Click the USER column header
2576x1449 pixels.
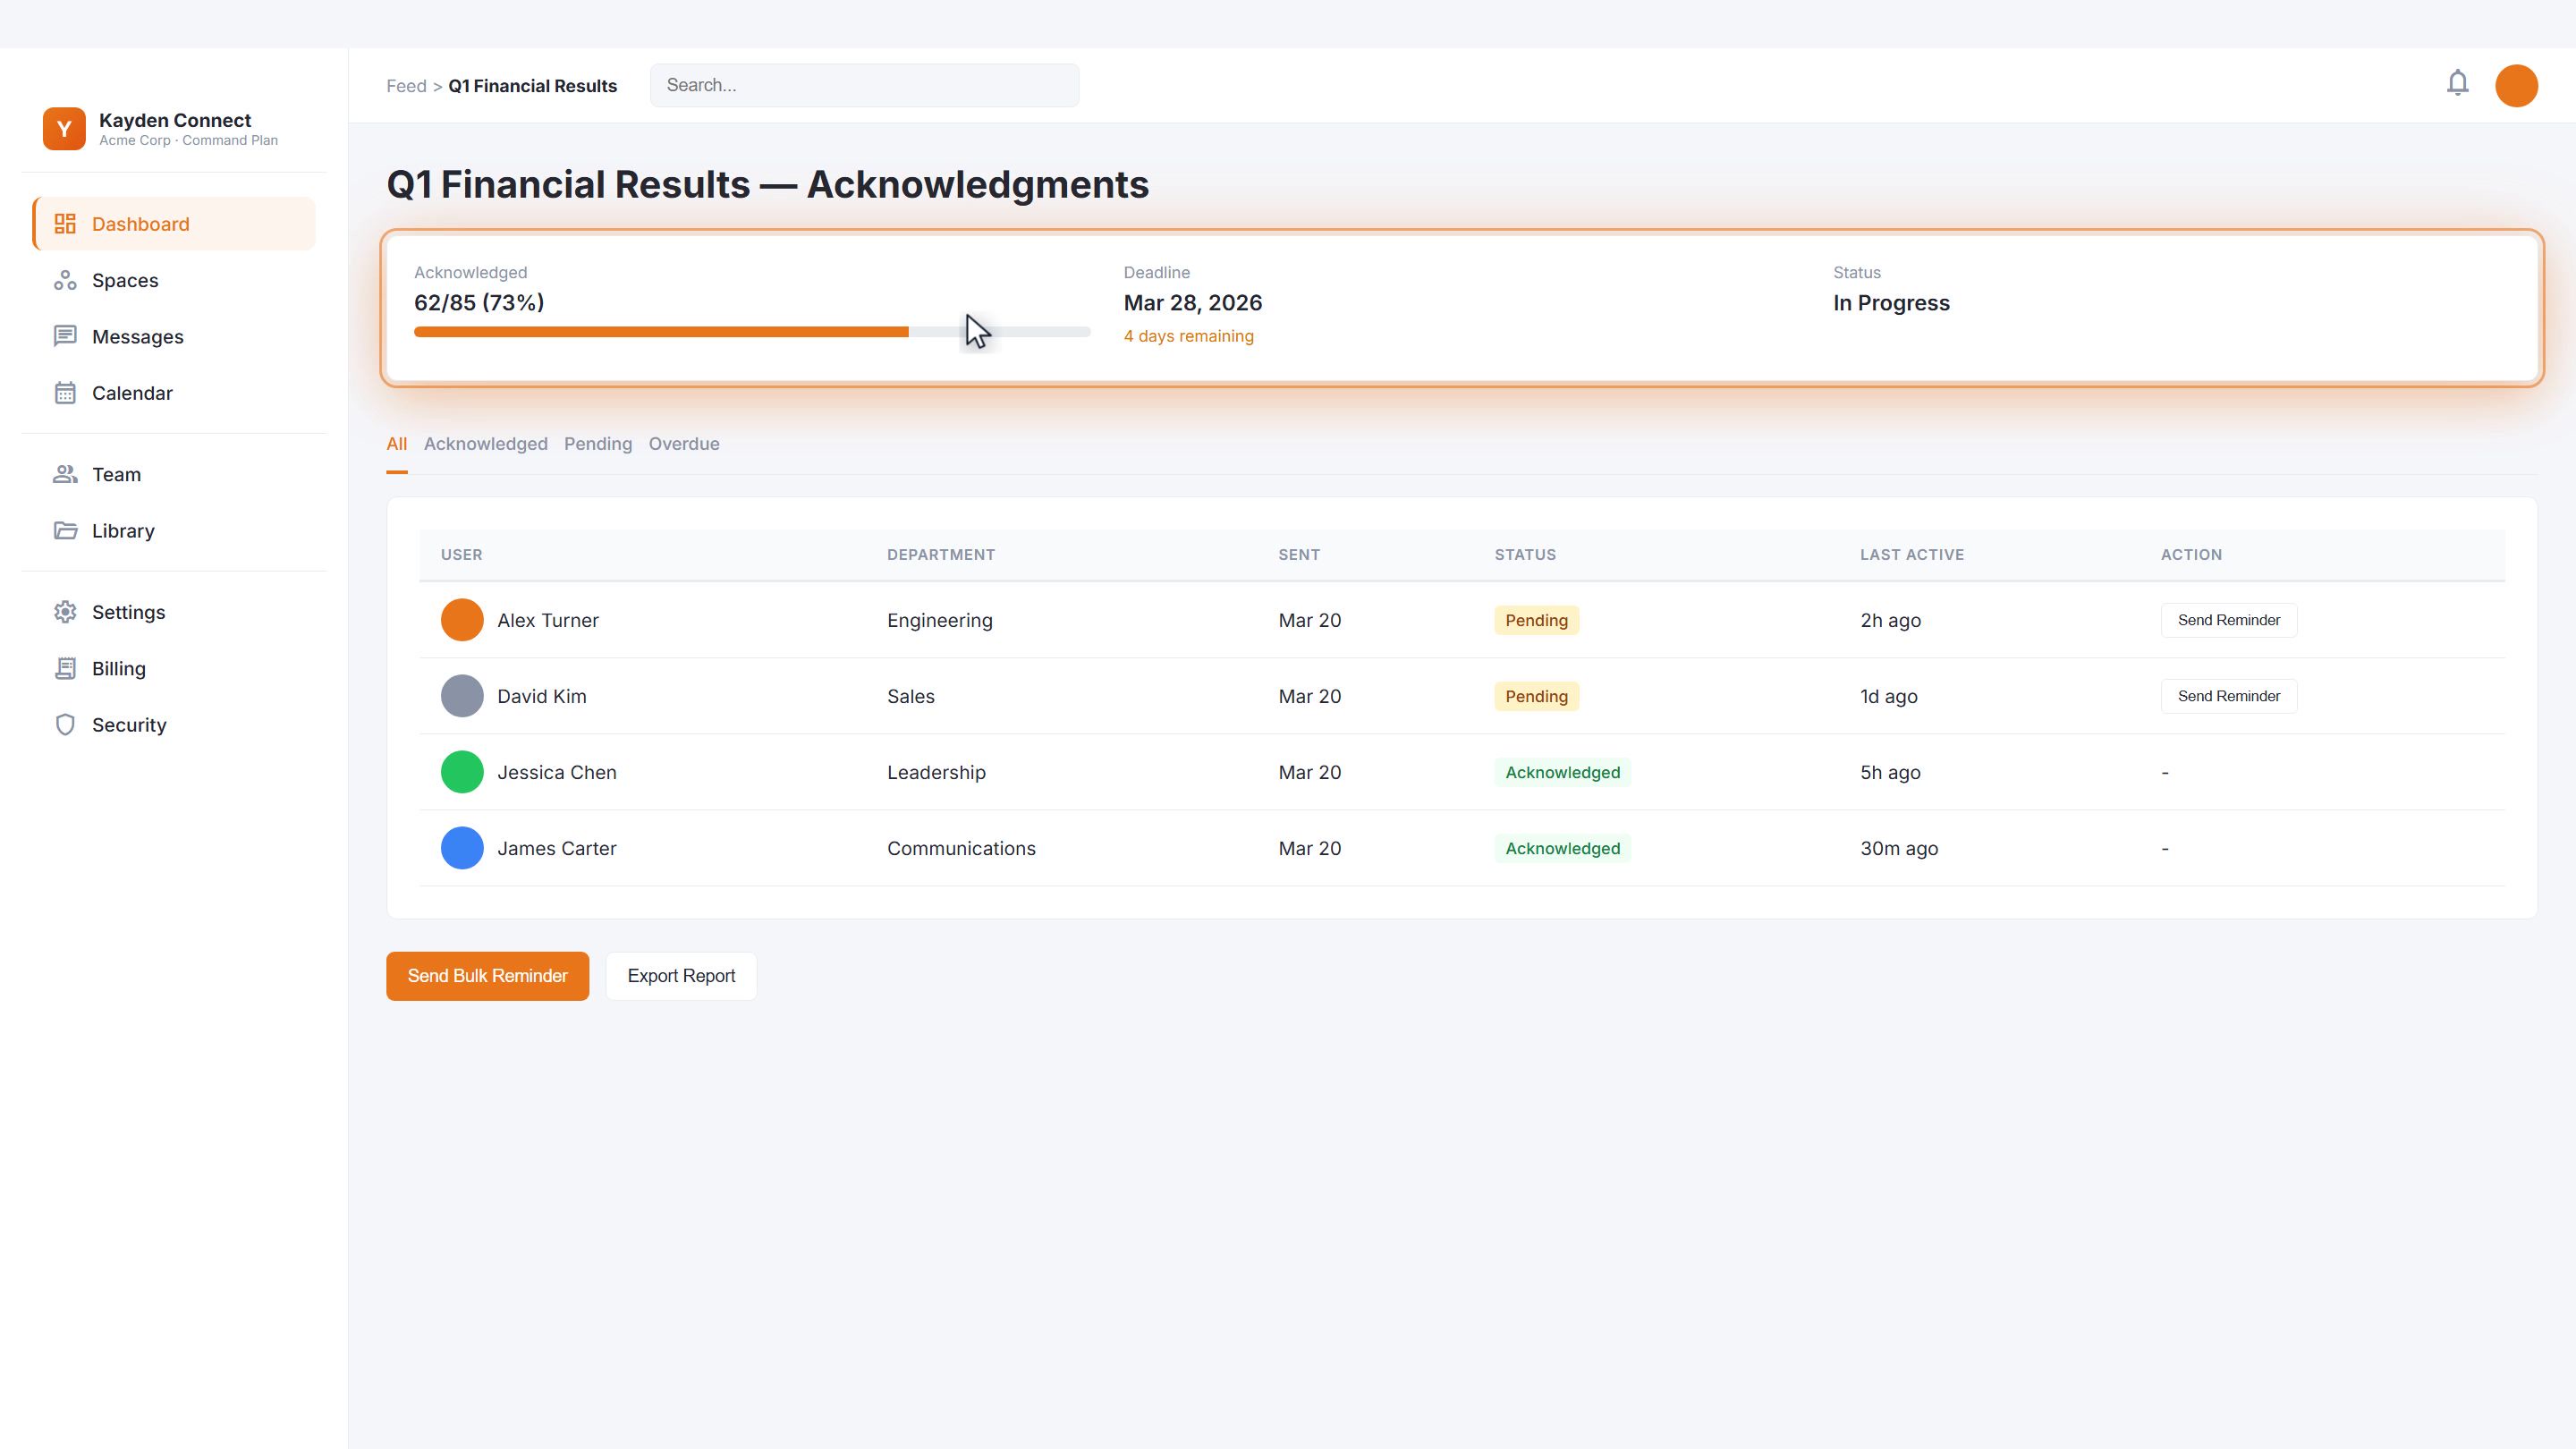462,555
